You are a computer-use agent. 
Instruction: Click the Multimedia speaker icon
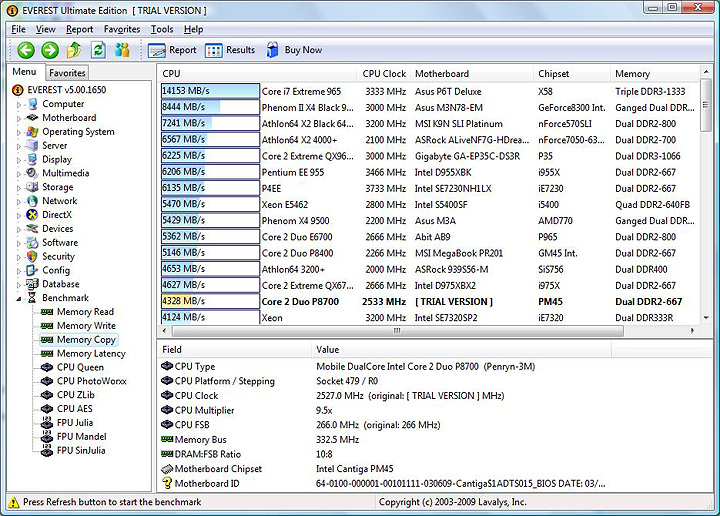click(32, 173)
